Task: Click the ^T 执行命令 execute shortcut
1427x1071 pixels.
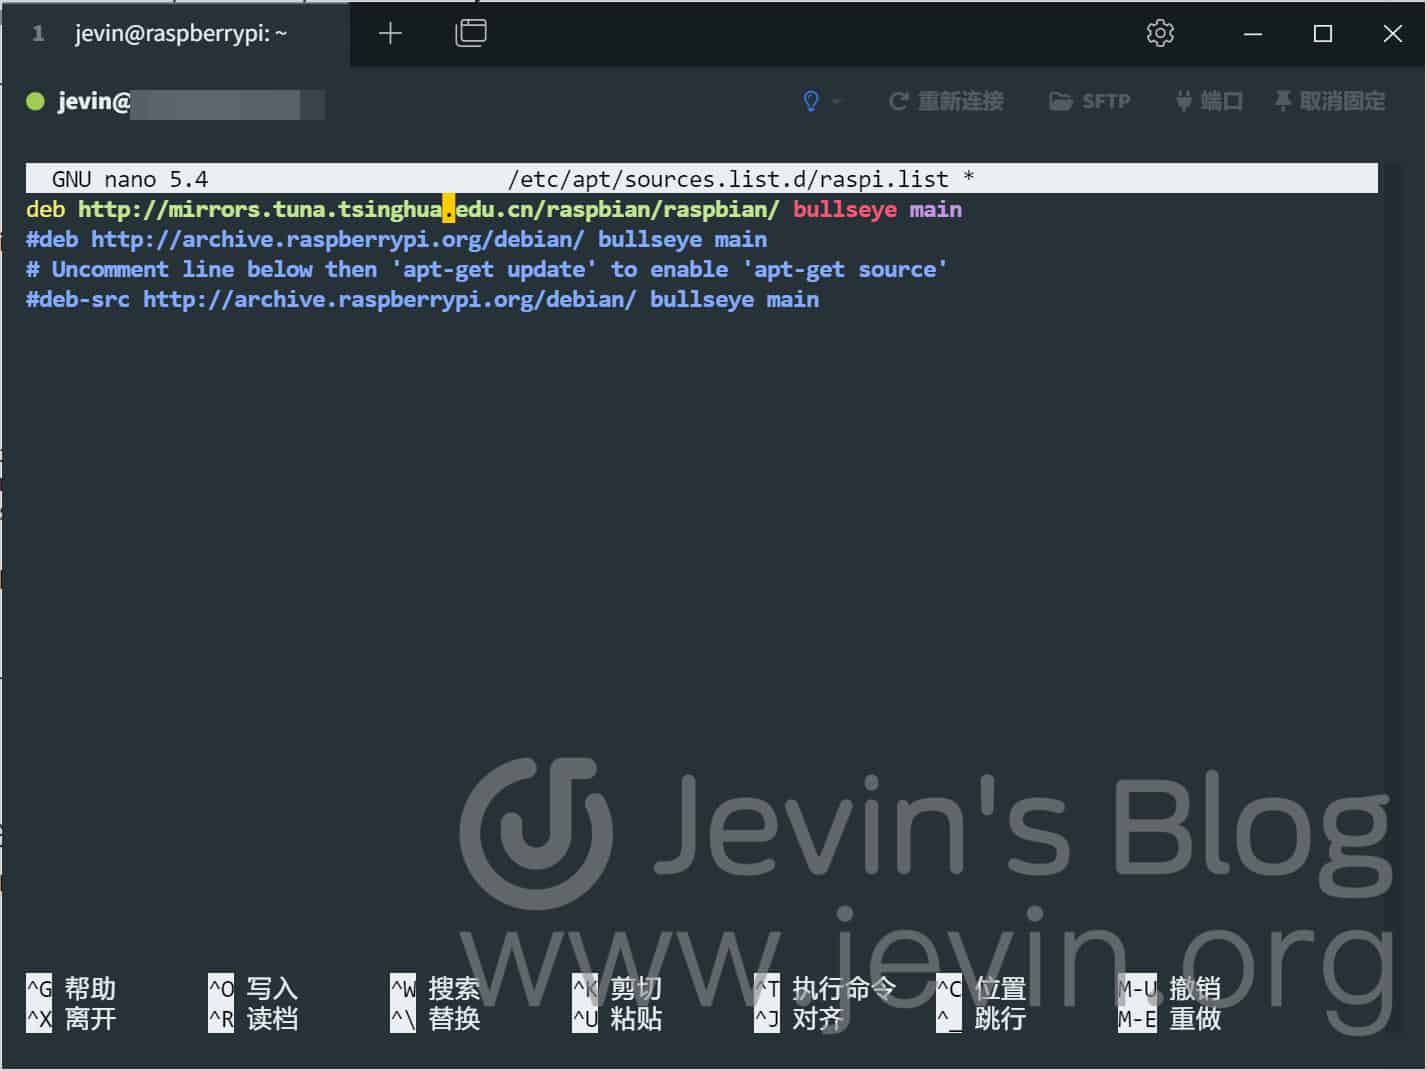Action: [x=825, y=988]
